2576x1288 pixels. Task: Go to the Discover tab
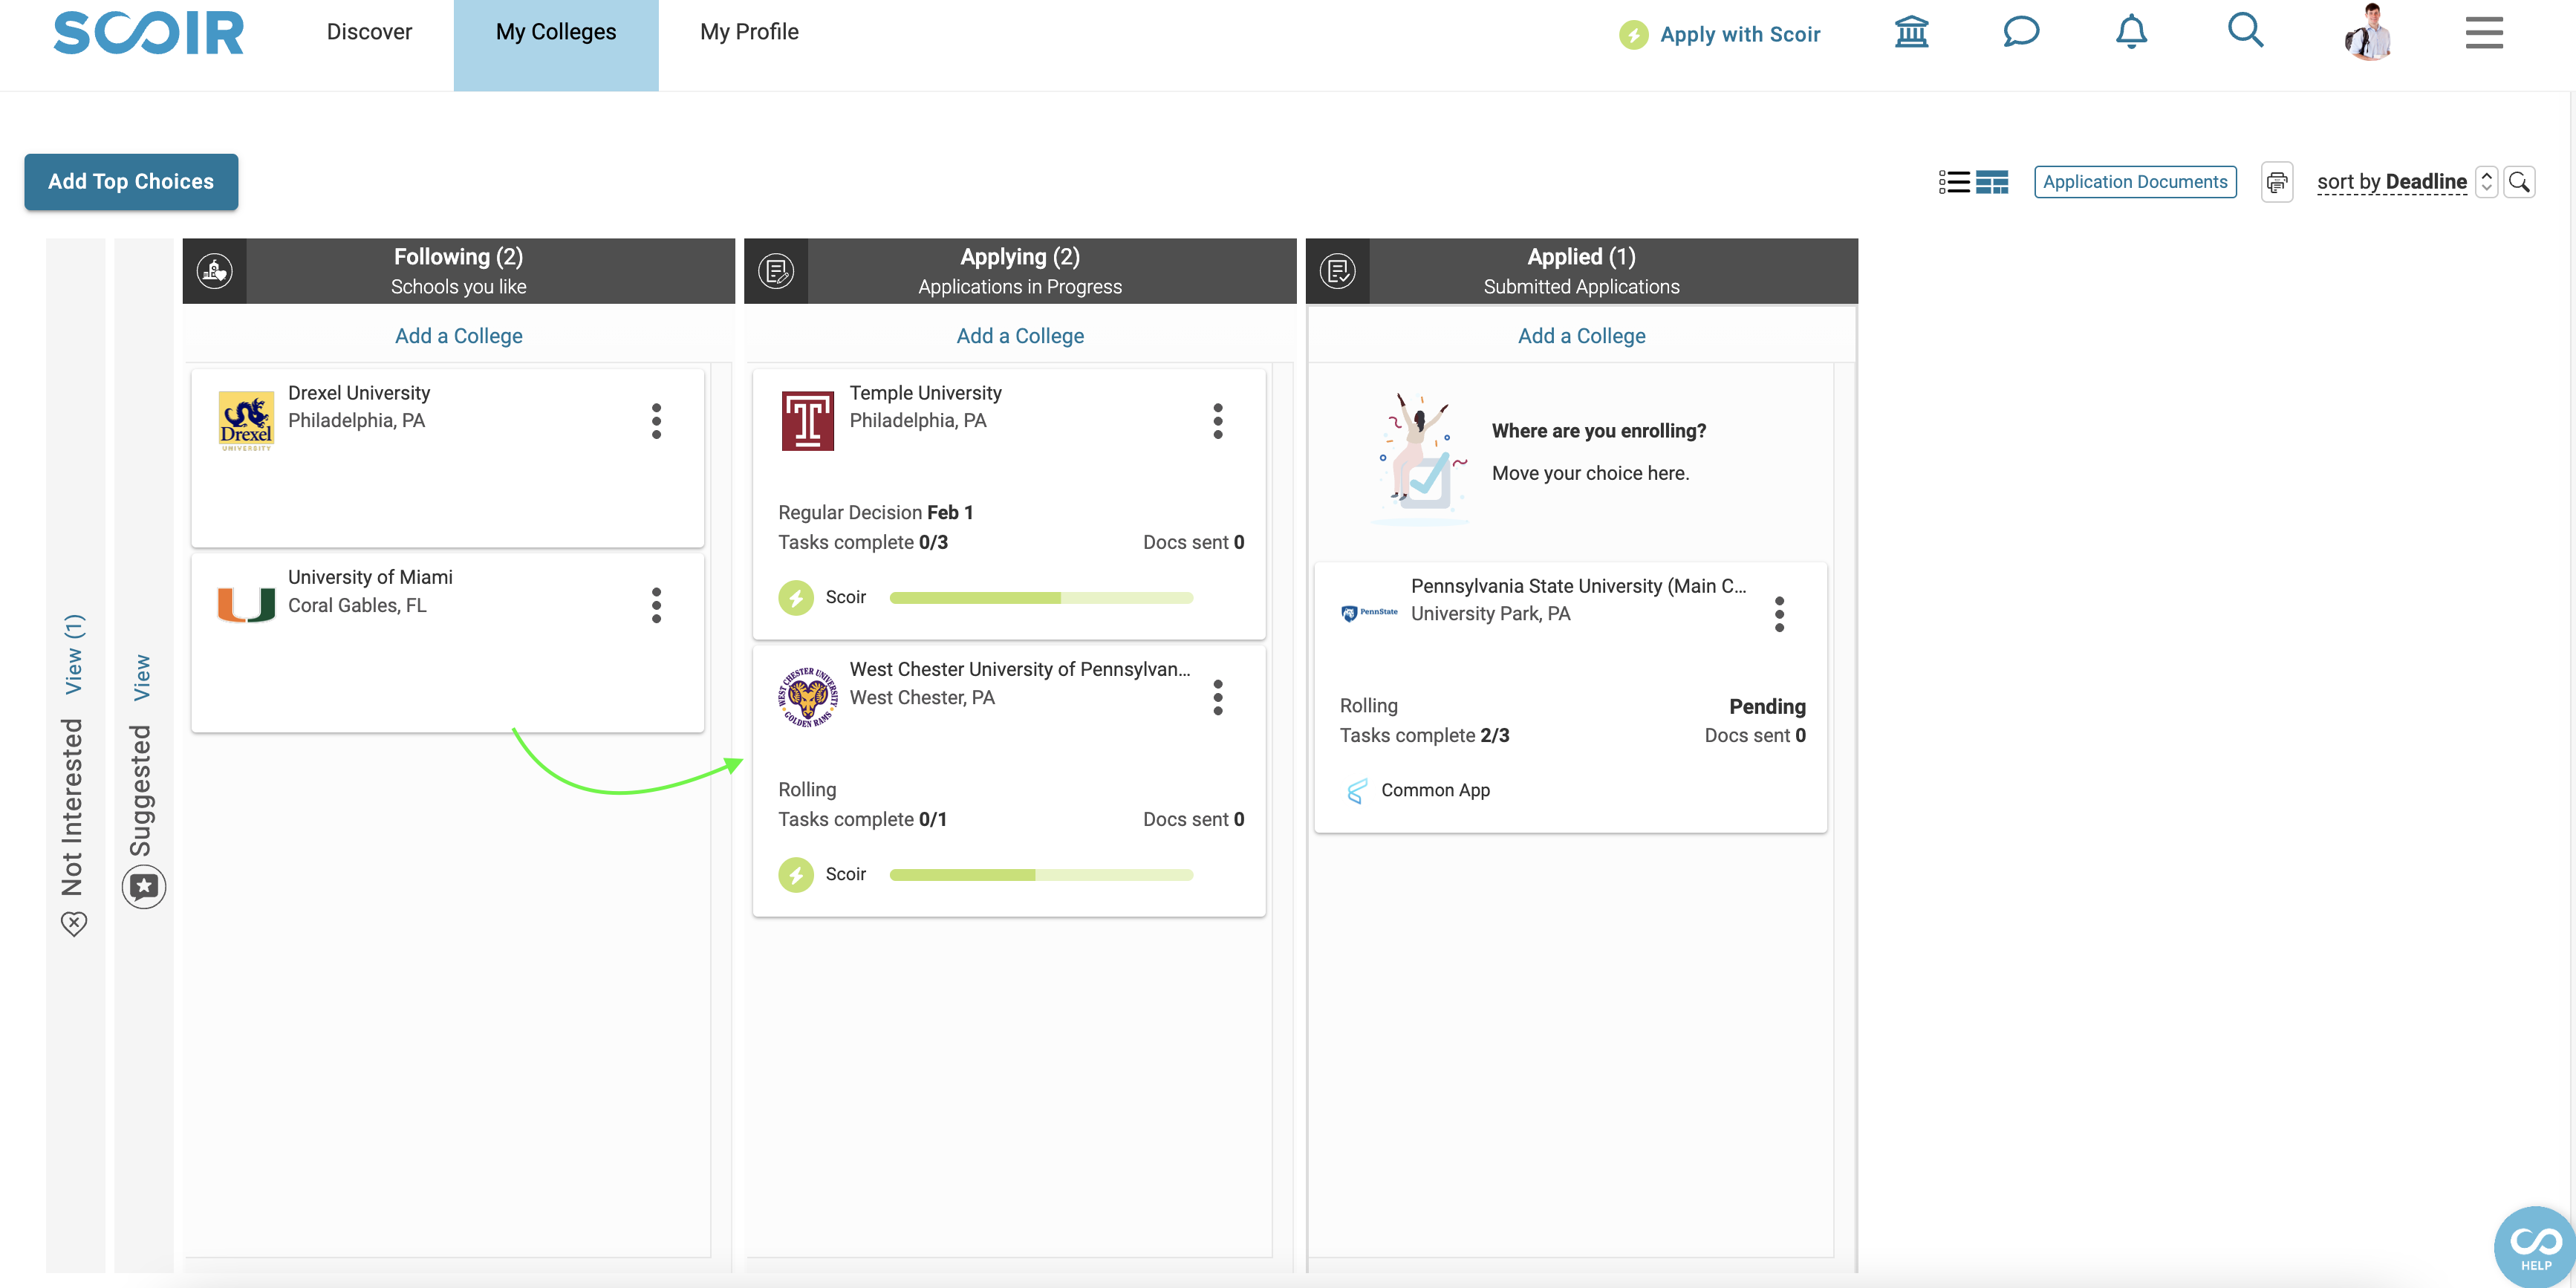coord(369,32)
